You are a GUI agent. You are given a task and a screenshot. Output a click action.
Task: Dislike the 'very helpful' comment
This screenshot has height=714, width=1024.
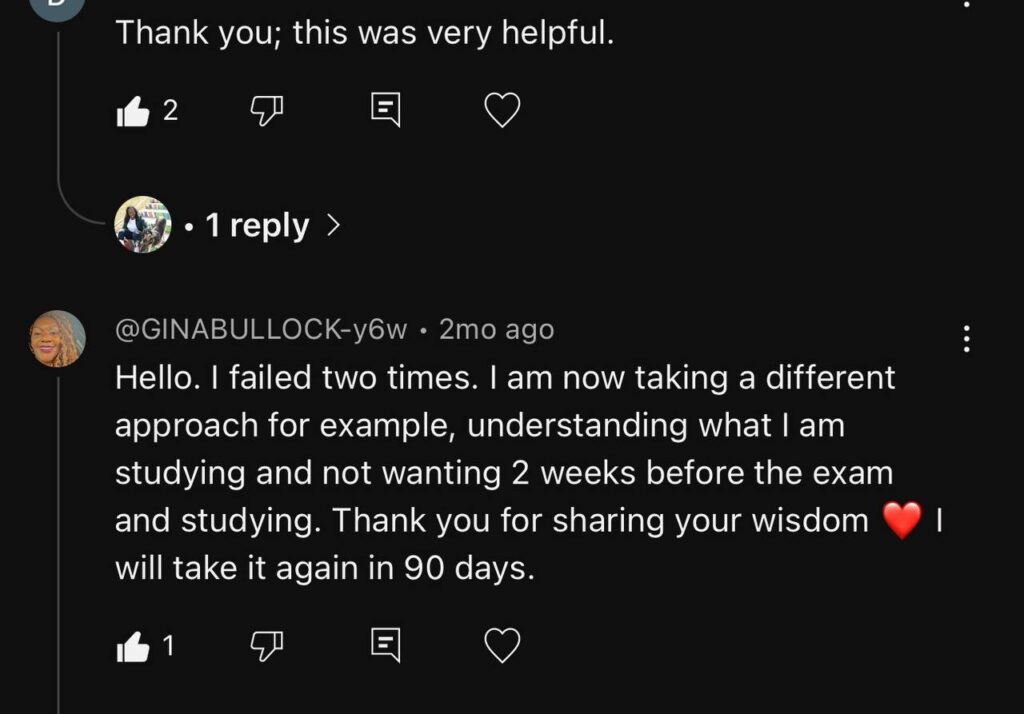click(264, 111)
